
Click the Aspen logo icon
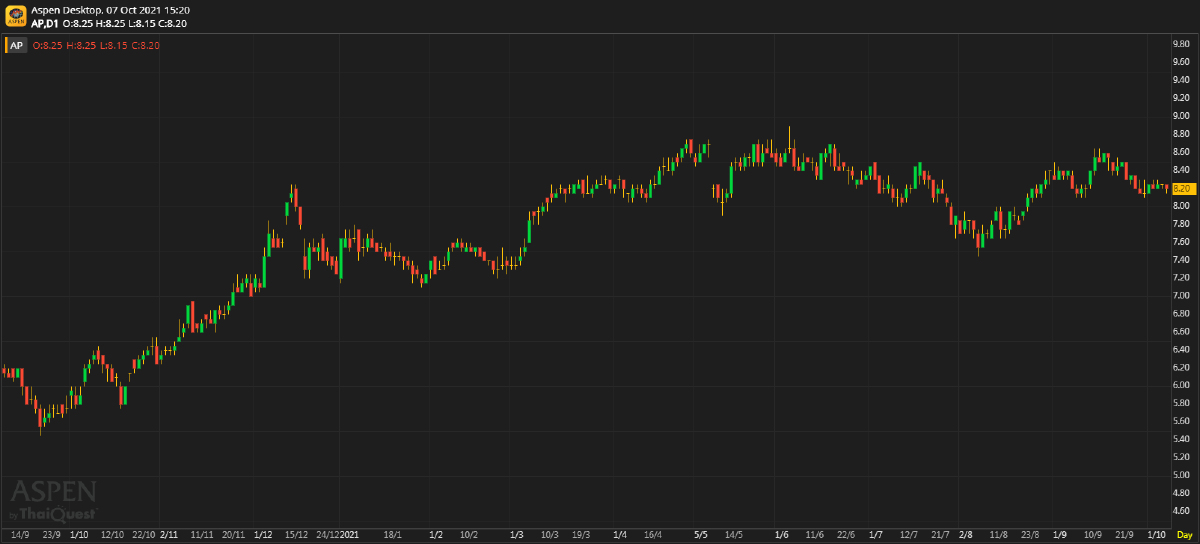[x=15, y=16]
